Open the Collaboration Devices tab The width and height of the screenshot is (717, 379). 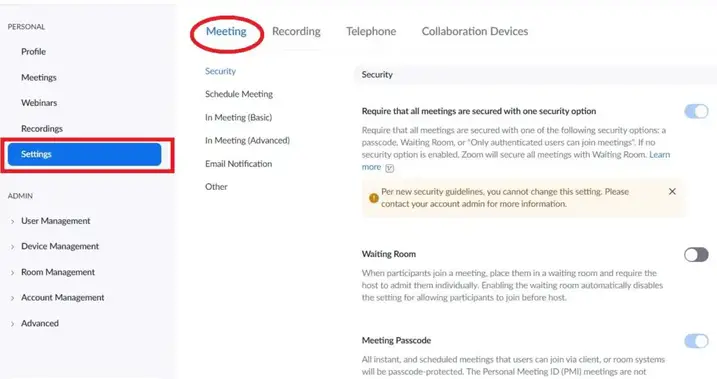coord(475,31)
